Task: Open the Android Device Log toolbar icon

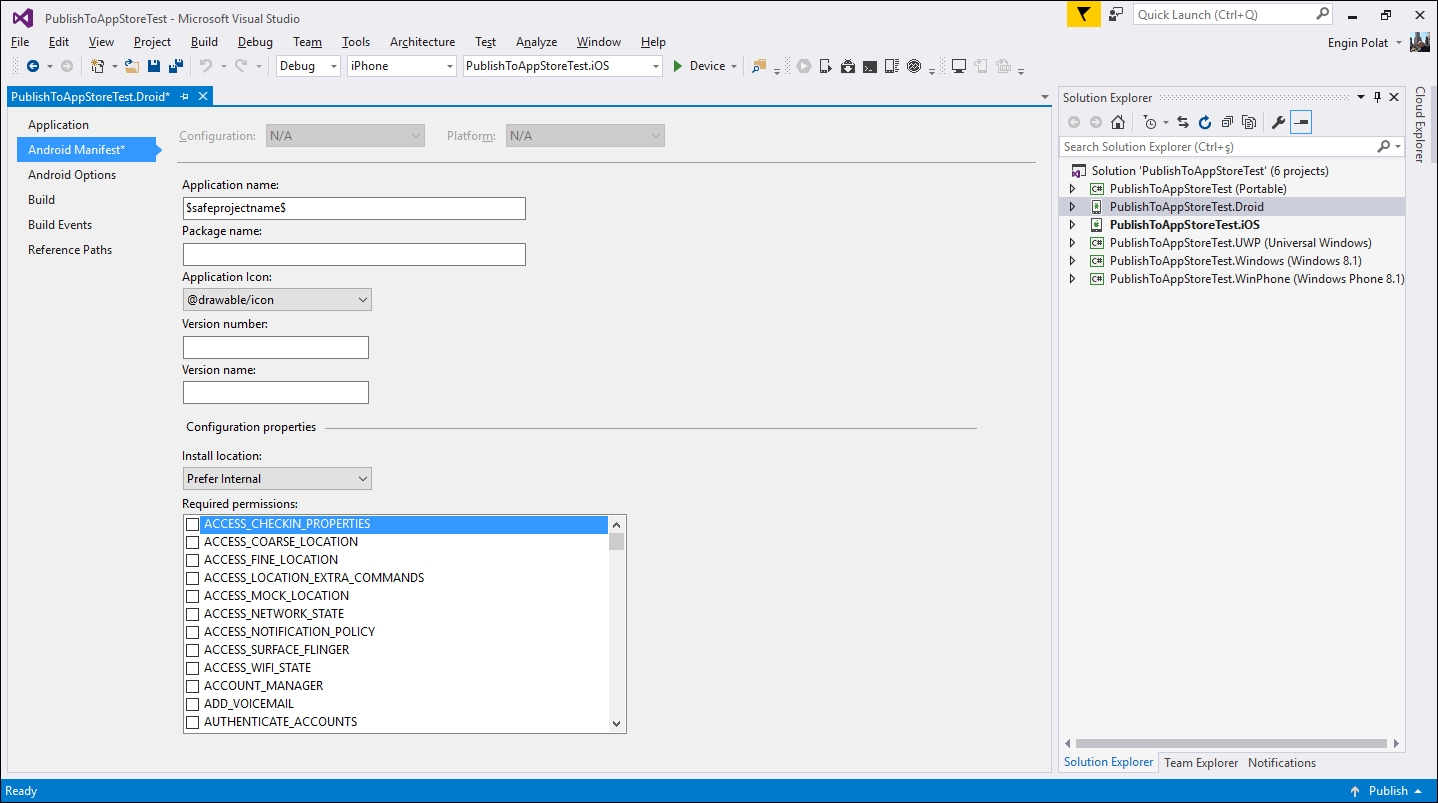Action: coord(892,65)
